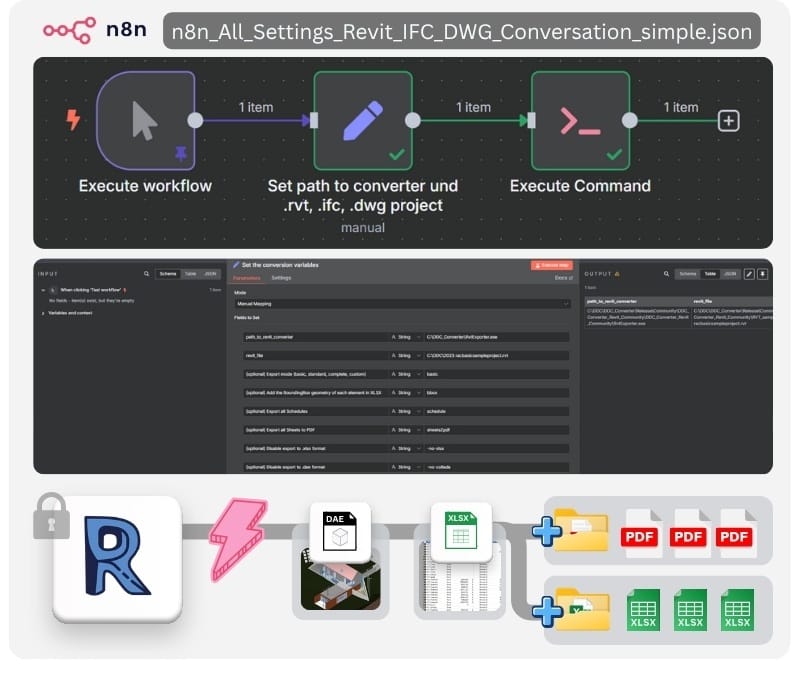800x675 pixels.
Task: Click the value field containing -no-xlsx
Action: 496,449
